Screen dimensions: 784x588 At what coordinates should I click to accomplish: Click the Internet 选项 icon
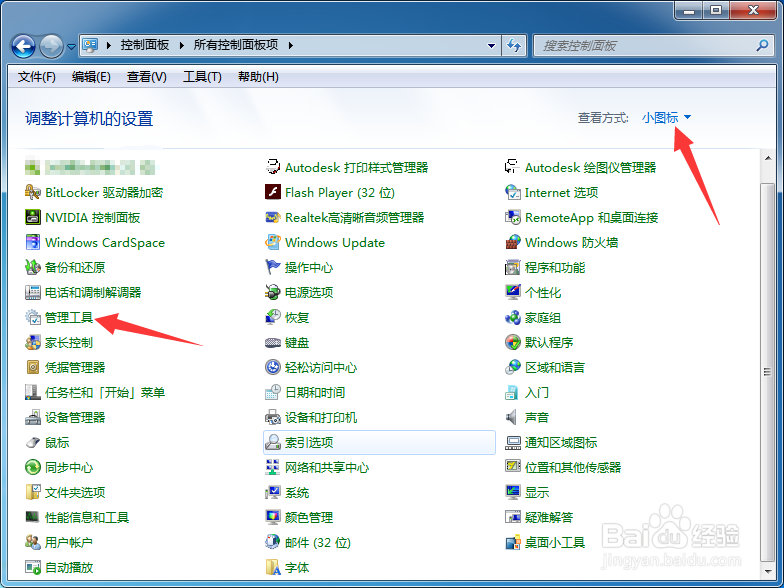[512, 192]
